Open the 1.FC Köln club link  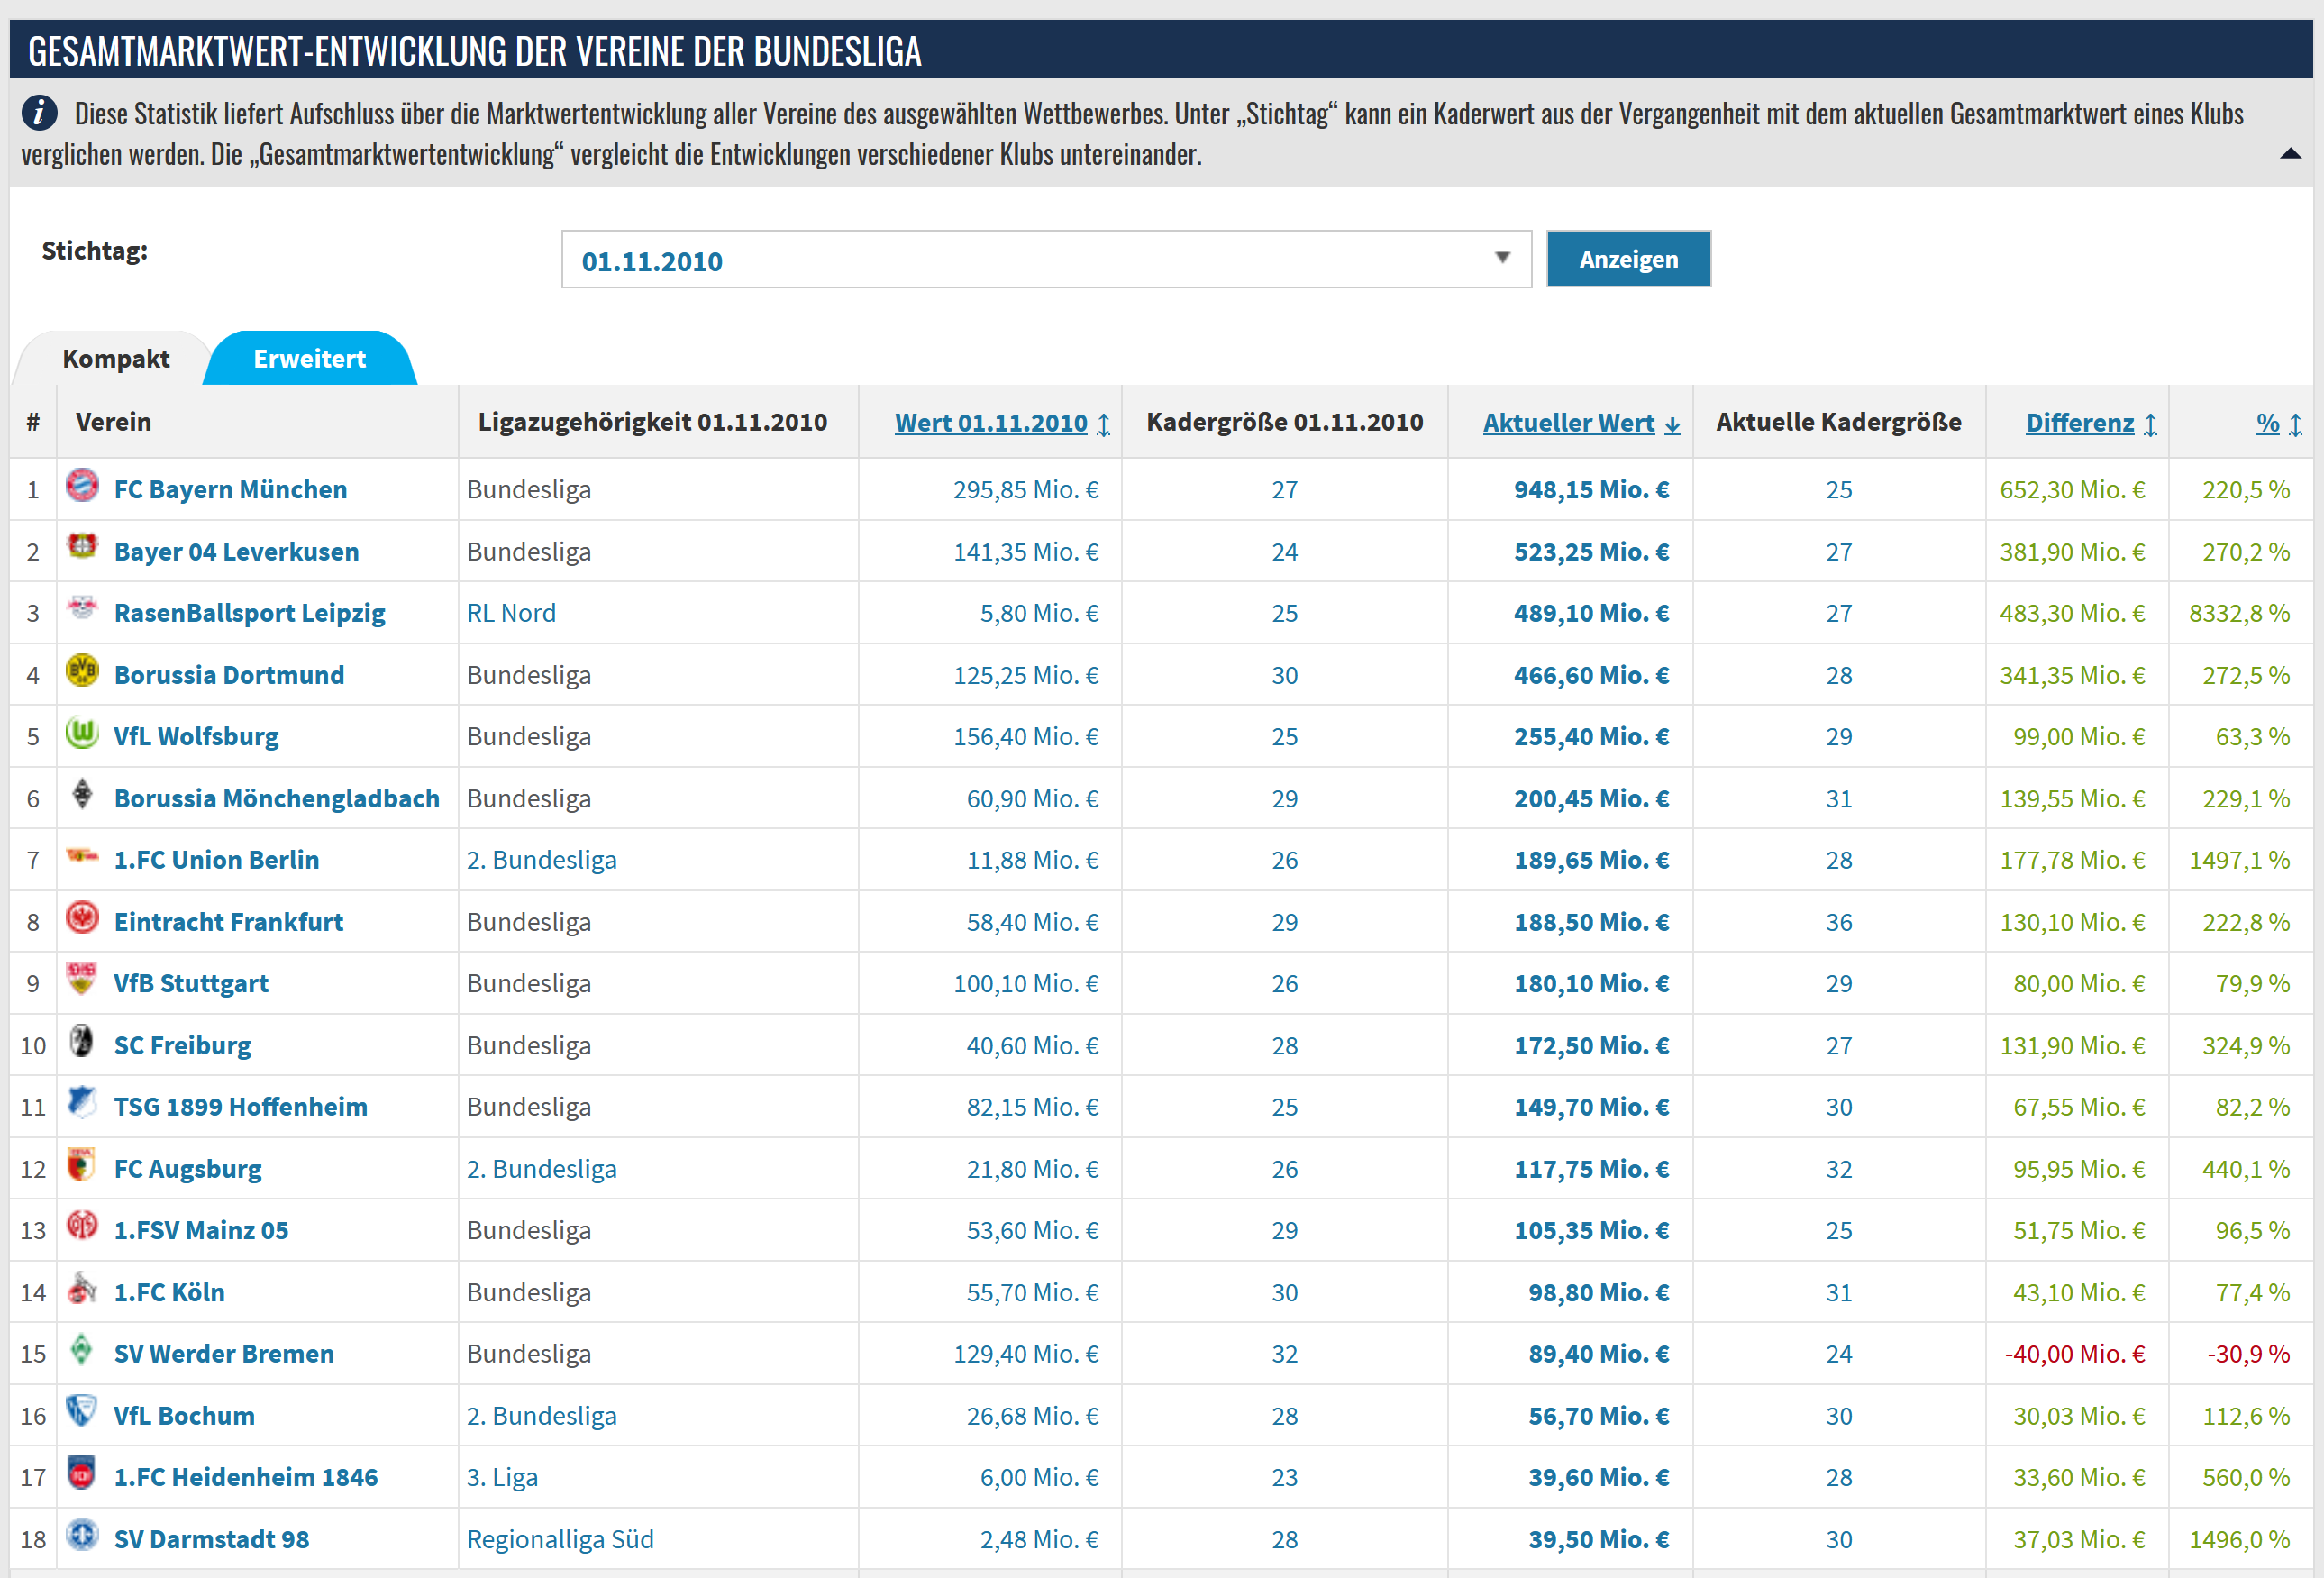click(x=170, y=1293)
